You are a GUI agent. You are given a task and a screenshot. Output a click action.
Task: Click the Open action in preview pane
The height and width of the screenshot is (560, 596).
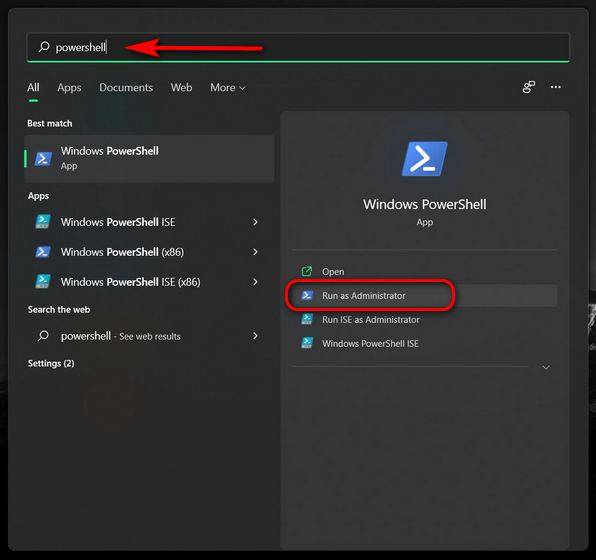[x=425, y=271]
